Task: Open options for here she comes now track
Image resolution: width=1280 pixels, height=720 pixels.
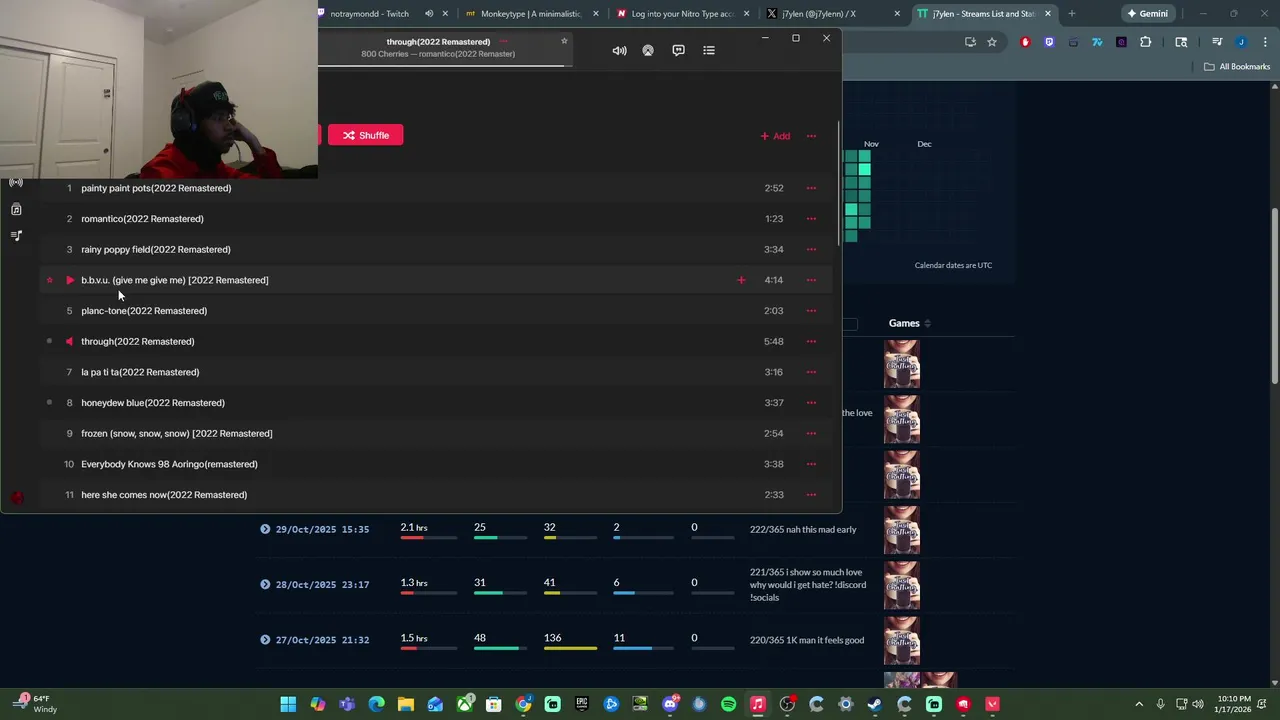Action: pyautogui.click(x=811, y=495)
